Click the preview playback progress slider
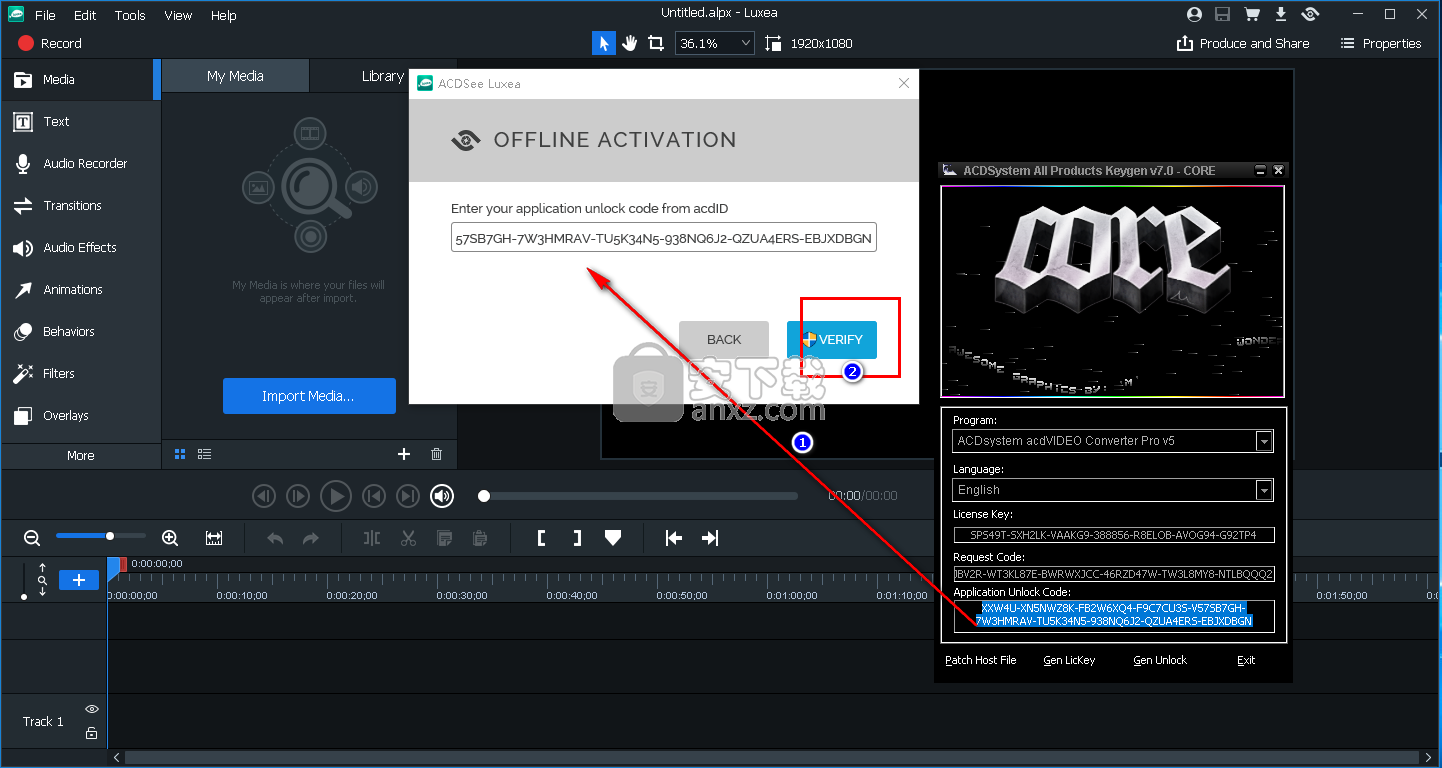 [x=640, y=495]
